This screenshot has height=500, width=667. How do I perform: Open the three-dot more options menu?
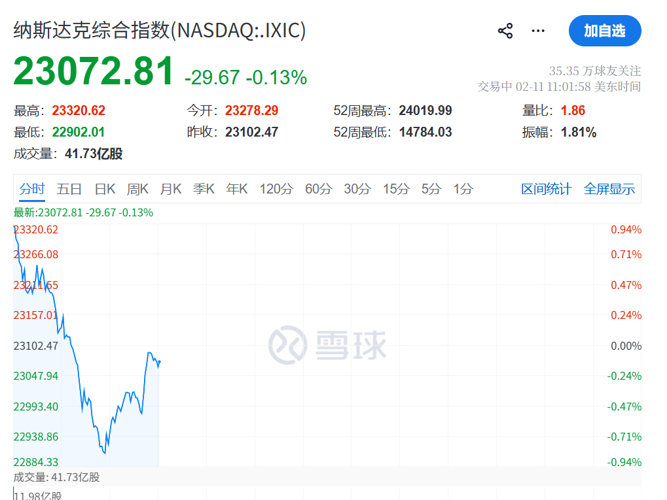[539, 31]
